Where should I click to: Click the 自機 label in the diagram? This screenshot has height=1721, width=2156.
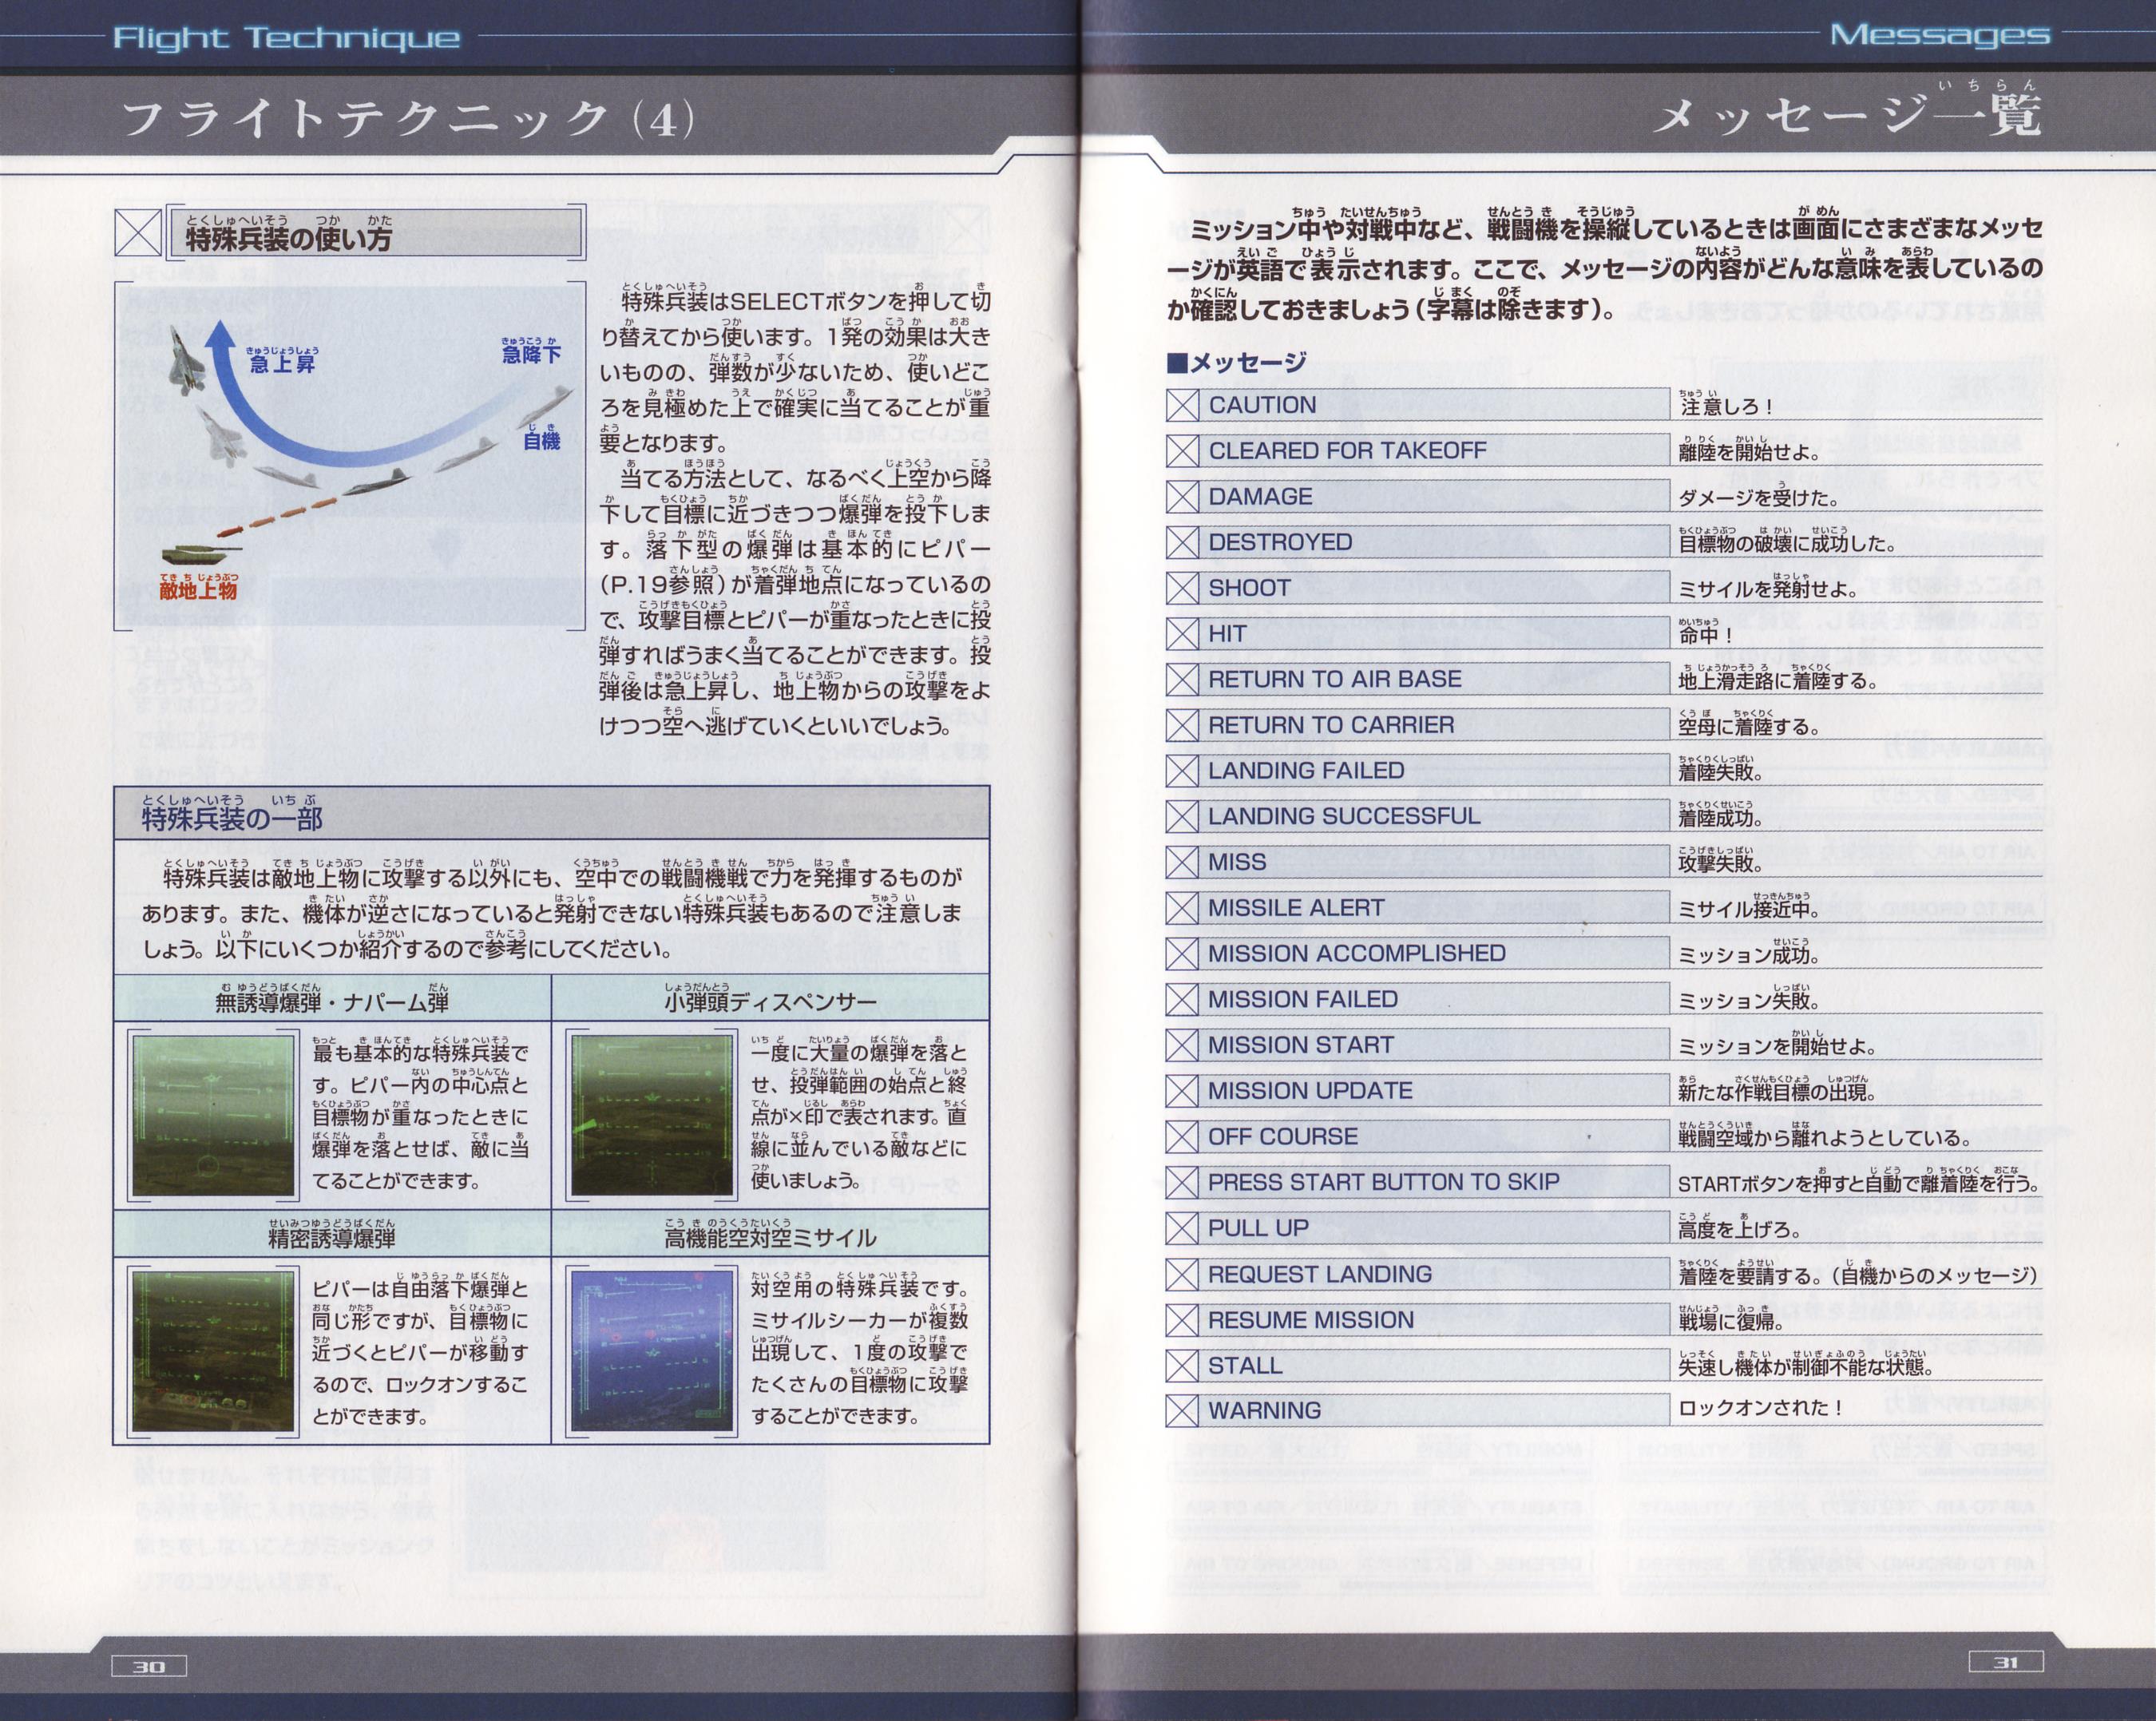(541, 440)
